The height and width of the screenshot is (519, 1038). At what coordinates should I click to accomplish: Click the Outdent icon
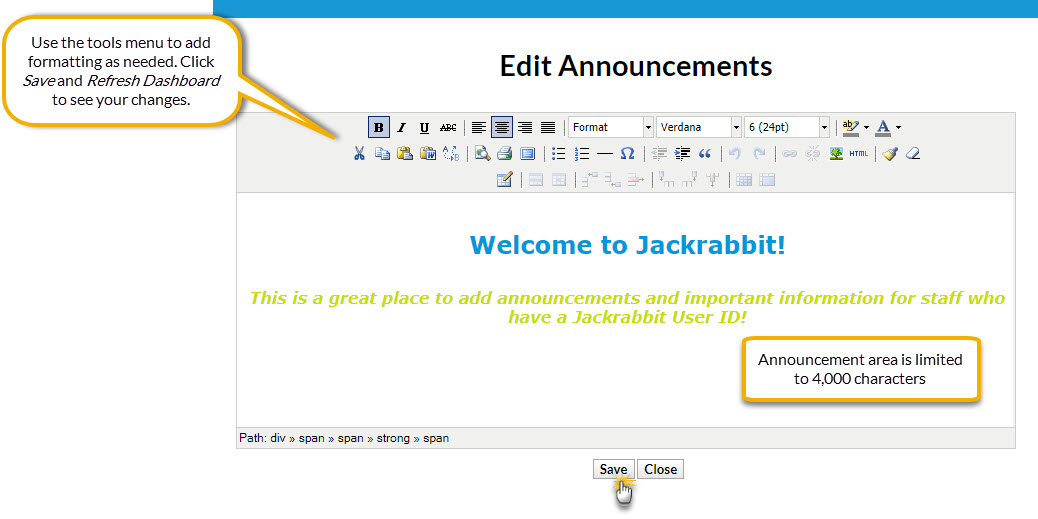click(x=659, y=154)
